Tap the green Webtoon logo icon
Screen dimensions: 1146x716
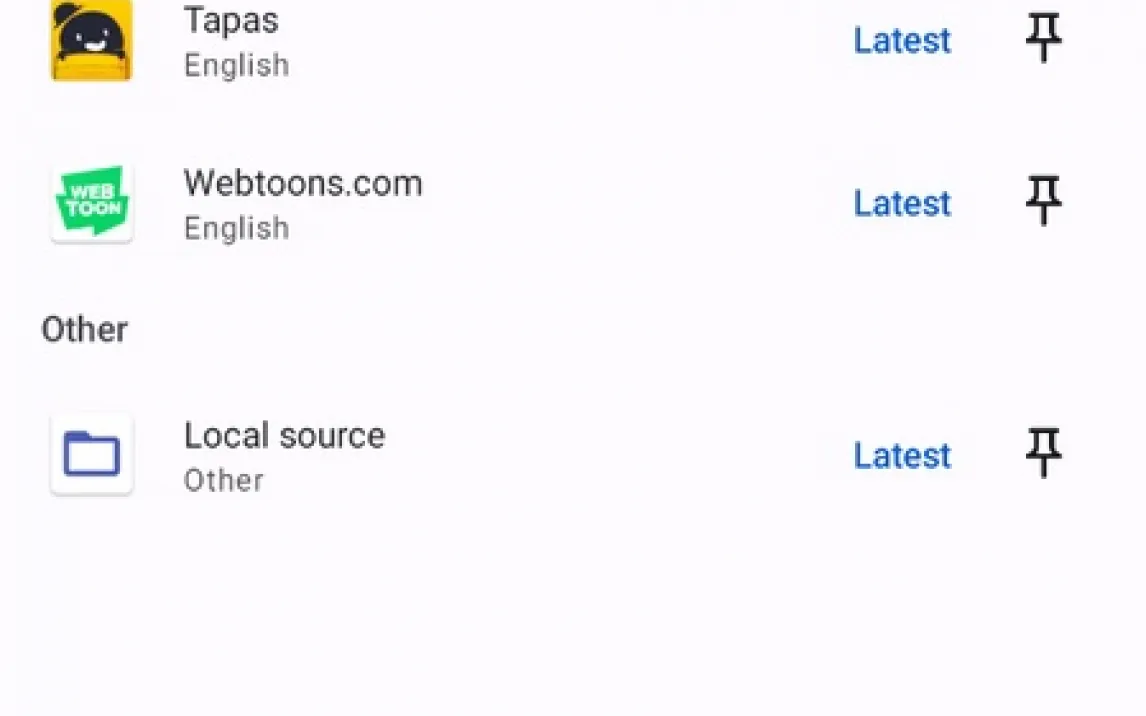pyautogui.click(x=91, y=202)
